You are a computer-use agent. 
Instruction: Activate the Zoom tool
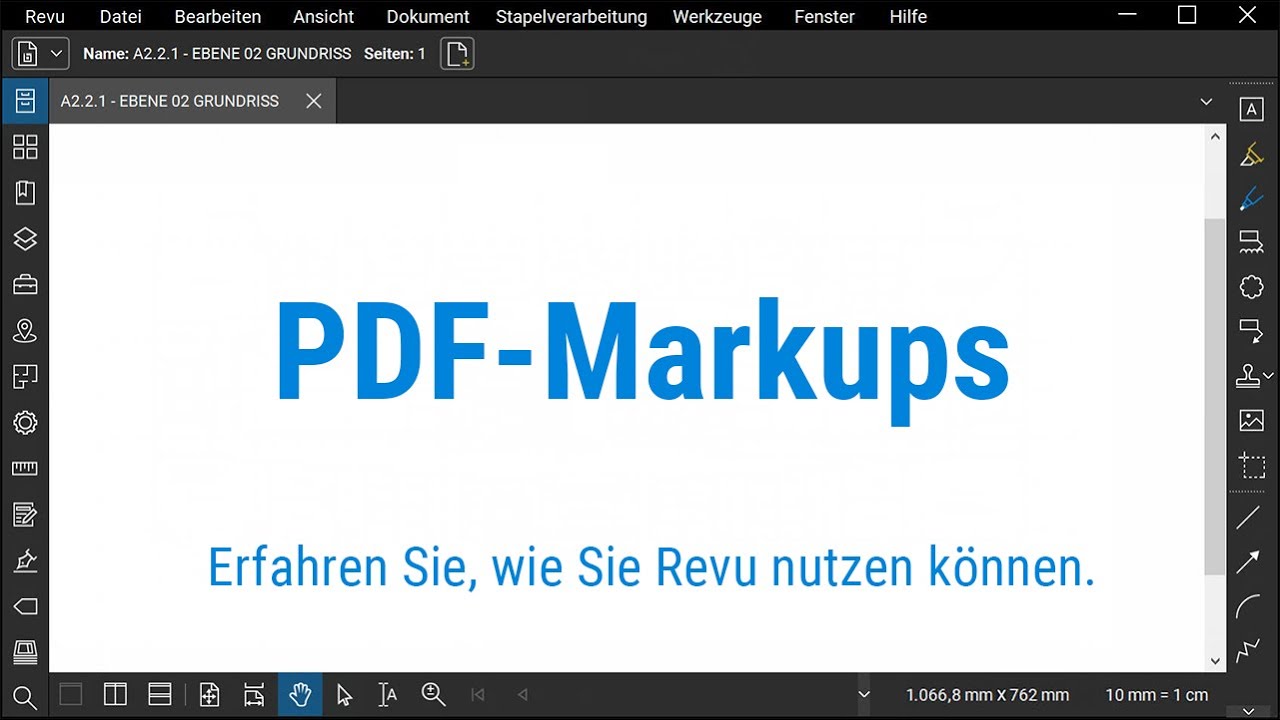(x=433, y=694)
